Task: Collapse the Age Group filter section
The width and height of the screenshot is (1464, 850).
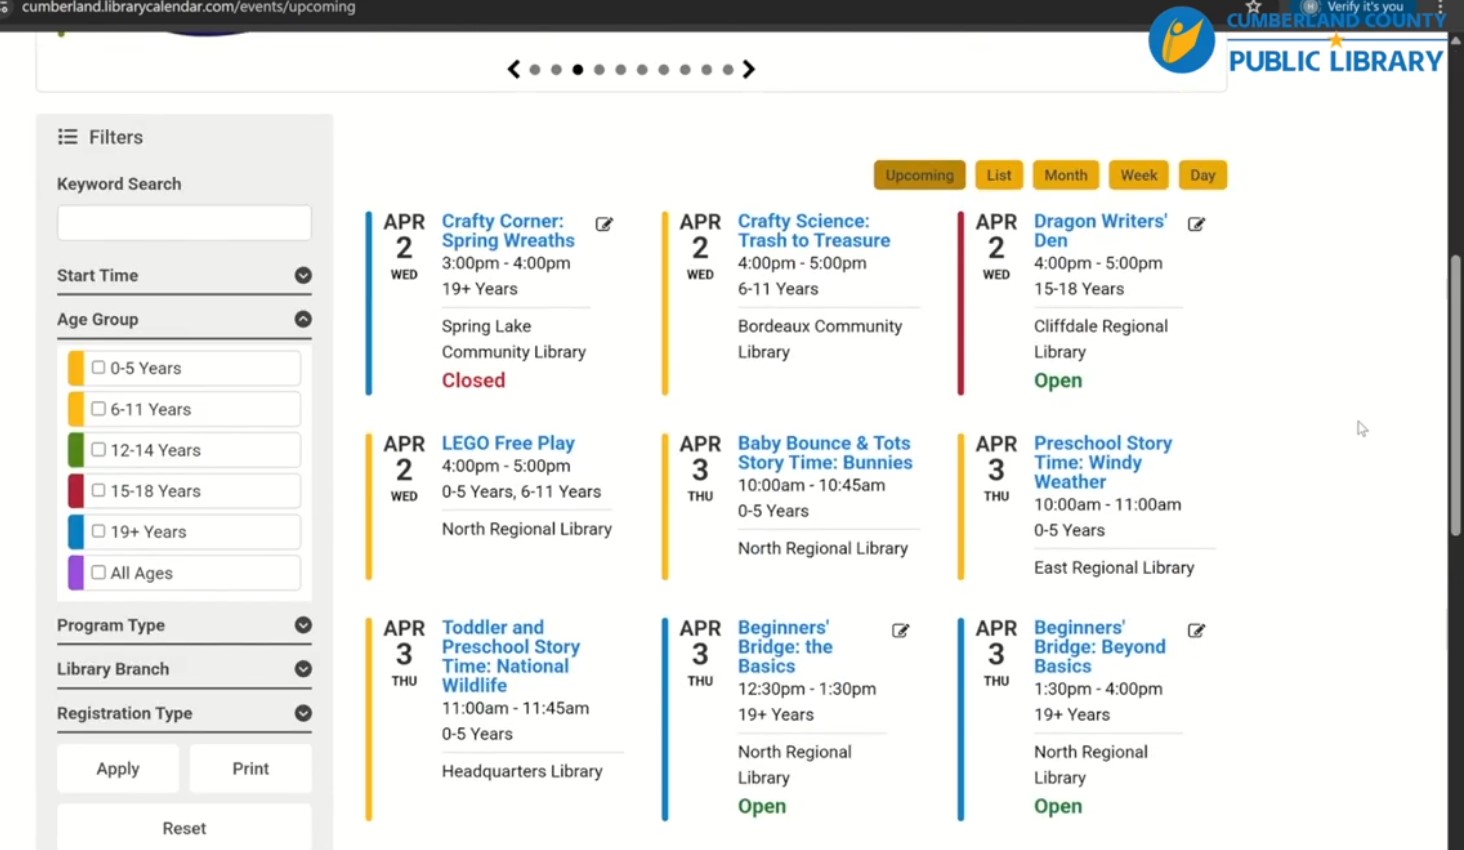Action: click(x=303, y=319)
